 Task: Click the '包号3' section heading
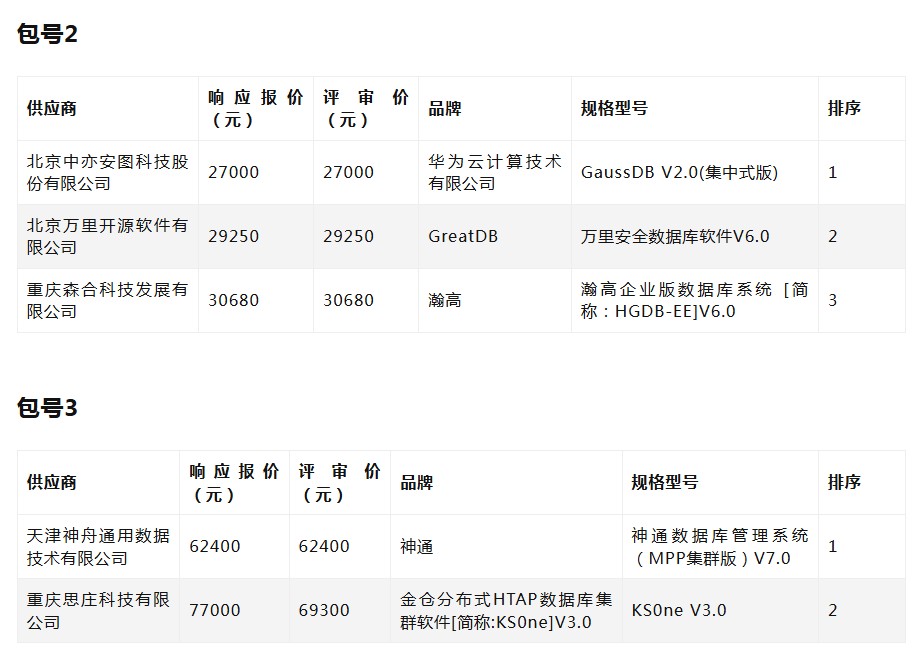[x=47, y=408]
